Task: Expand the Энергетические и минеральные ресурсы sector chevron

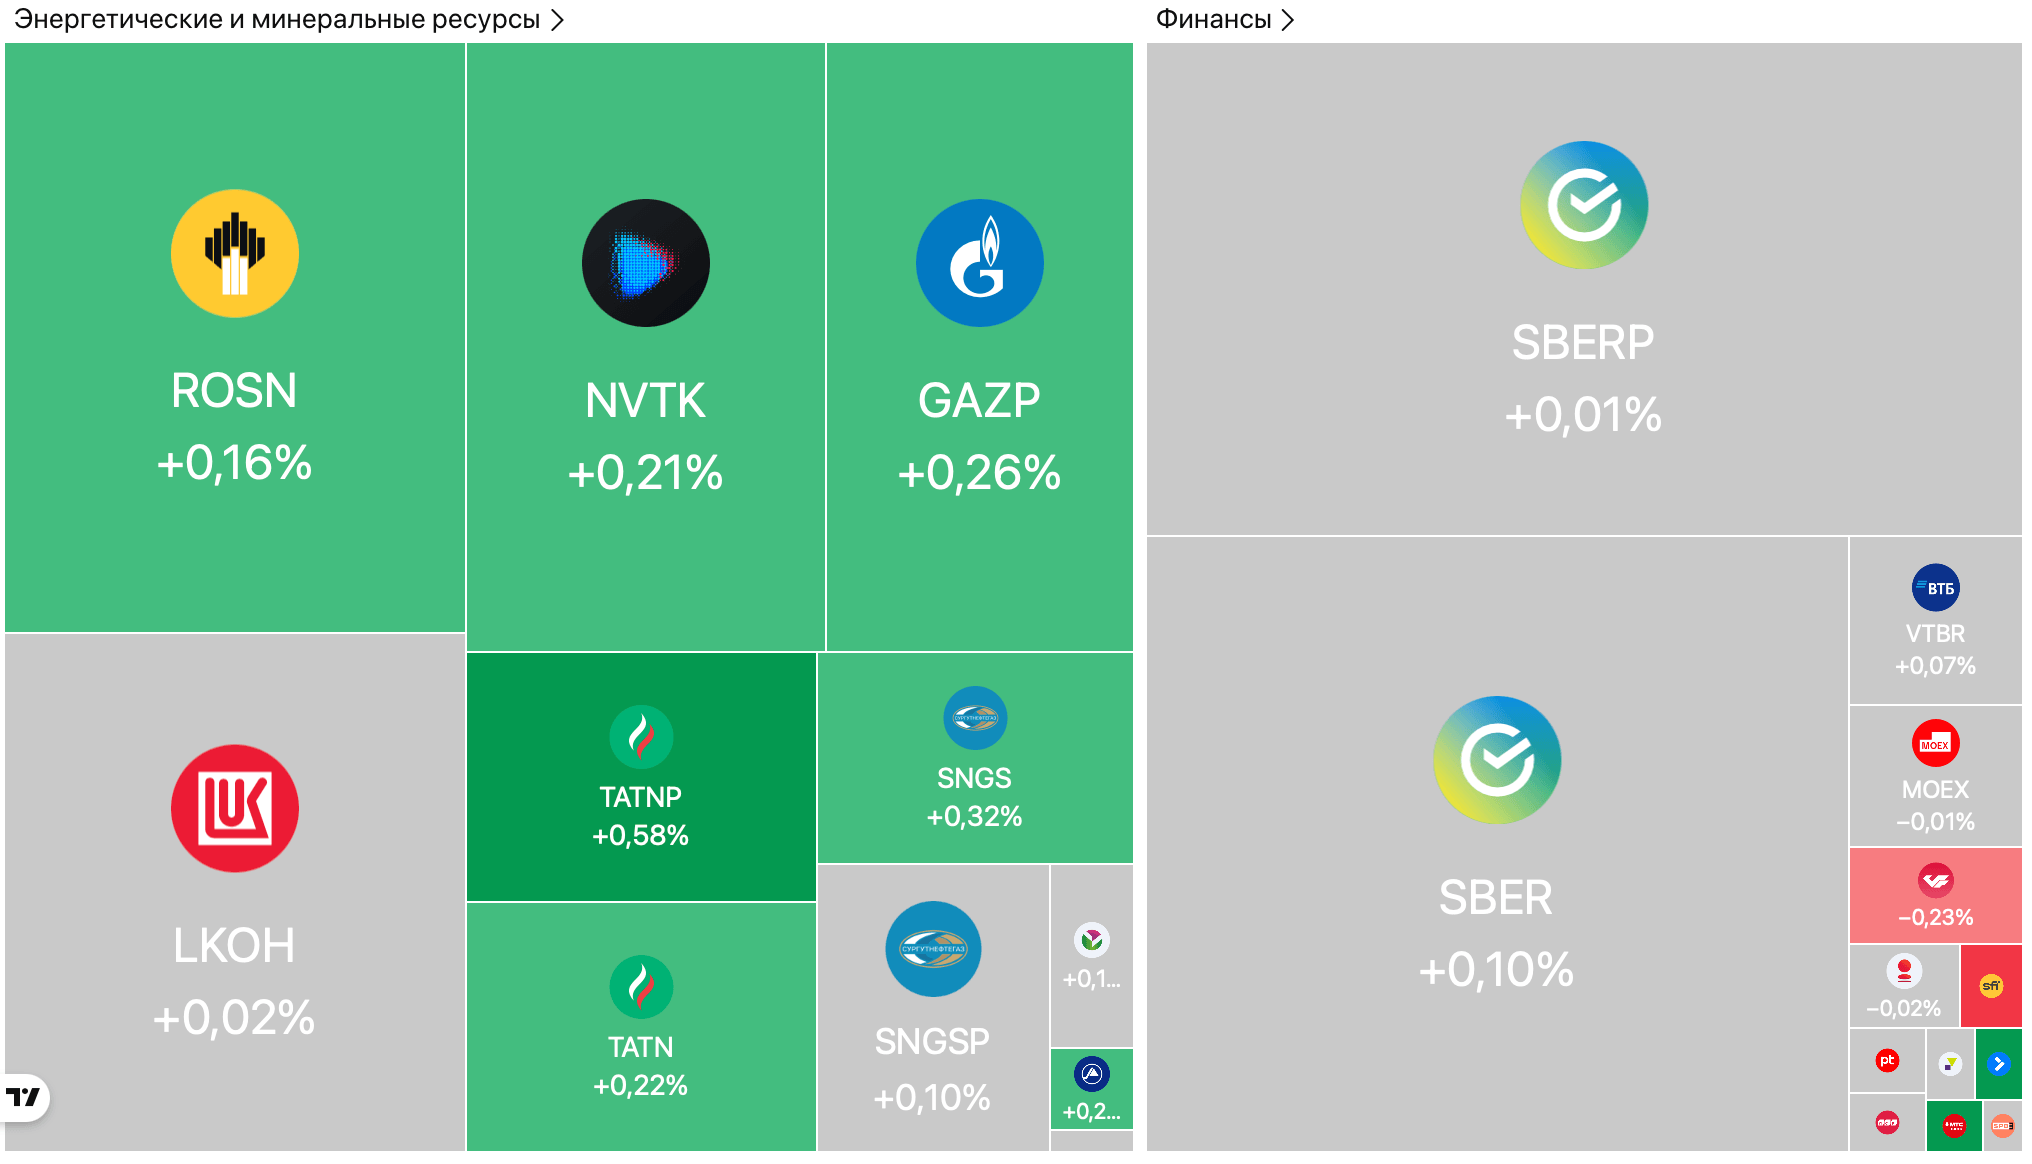Action: click(x=558, y=20)
